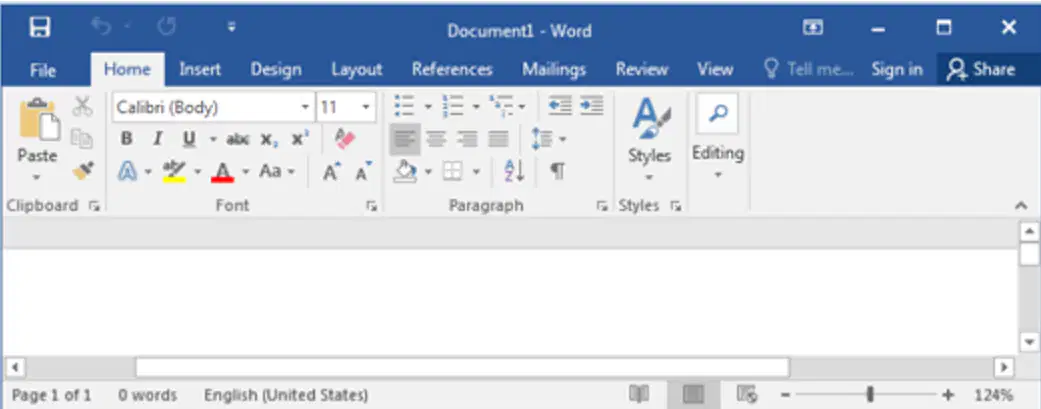
Task: Click Sign in
Action: [897, 70]
